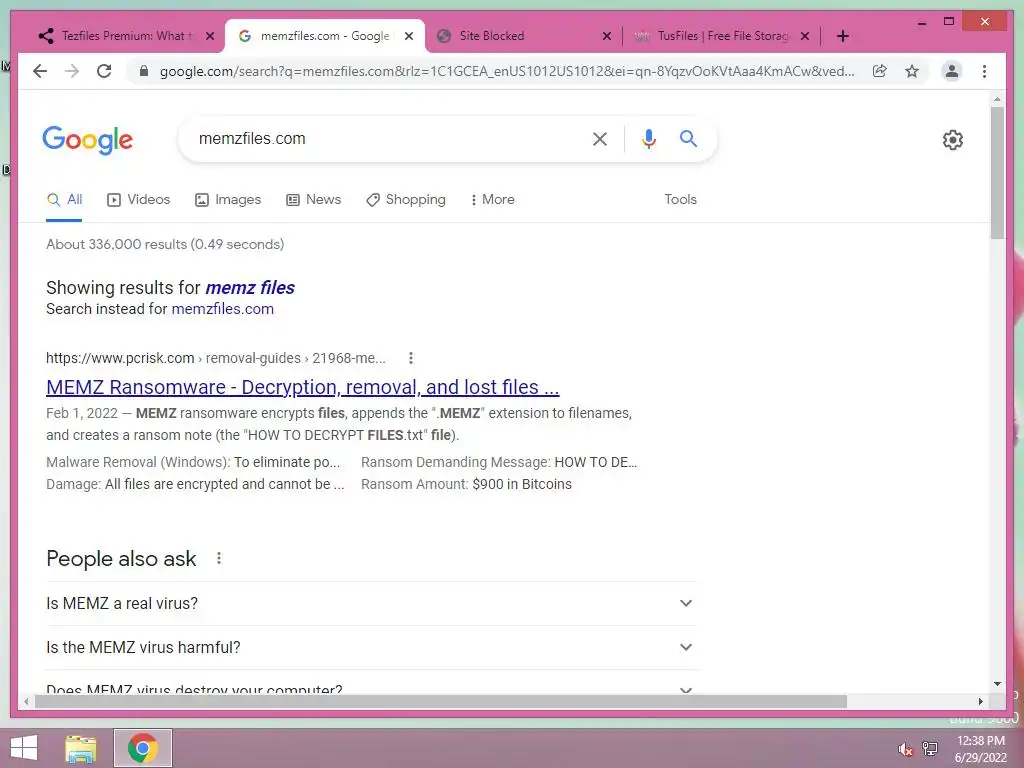
Task: Click the address bar URL
Action: click(x=507, y=71)
